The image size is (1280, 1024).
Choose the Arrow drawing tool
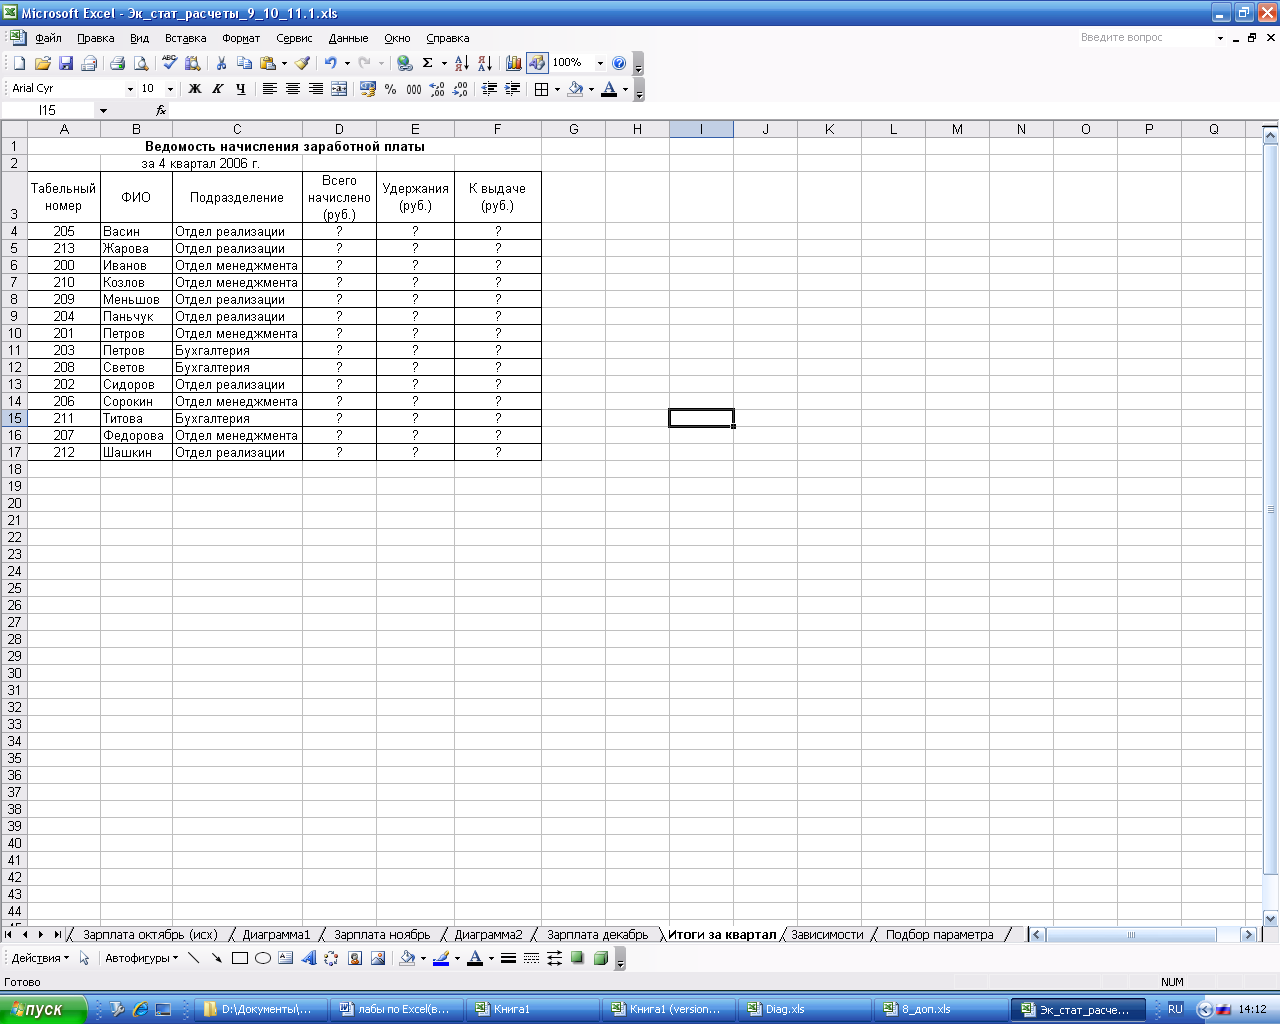216,958
